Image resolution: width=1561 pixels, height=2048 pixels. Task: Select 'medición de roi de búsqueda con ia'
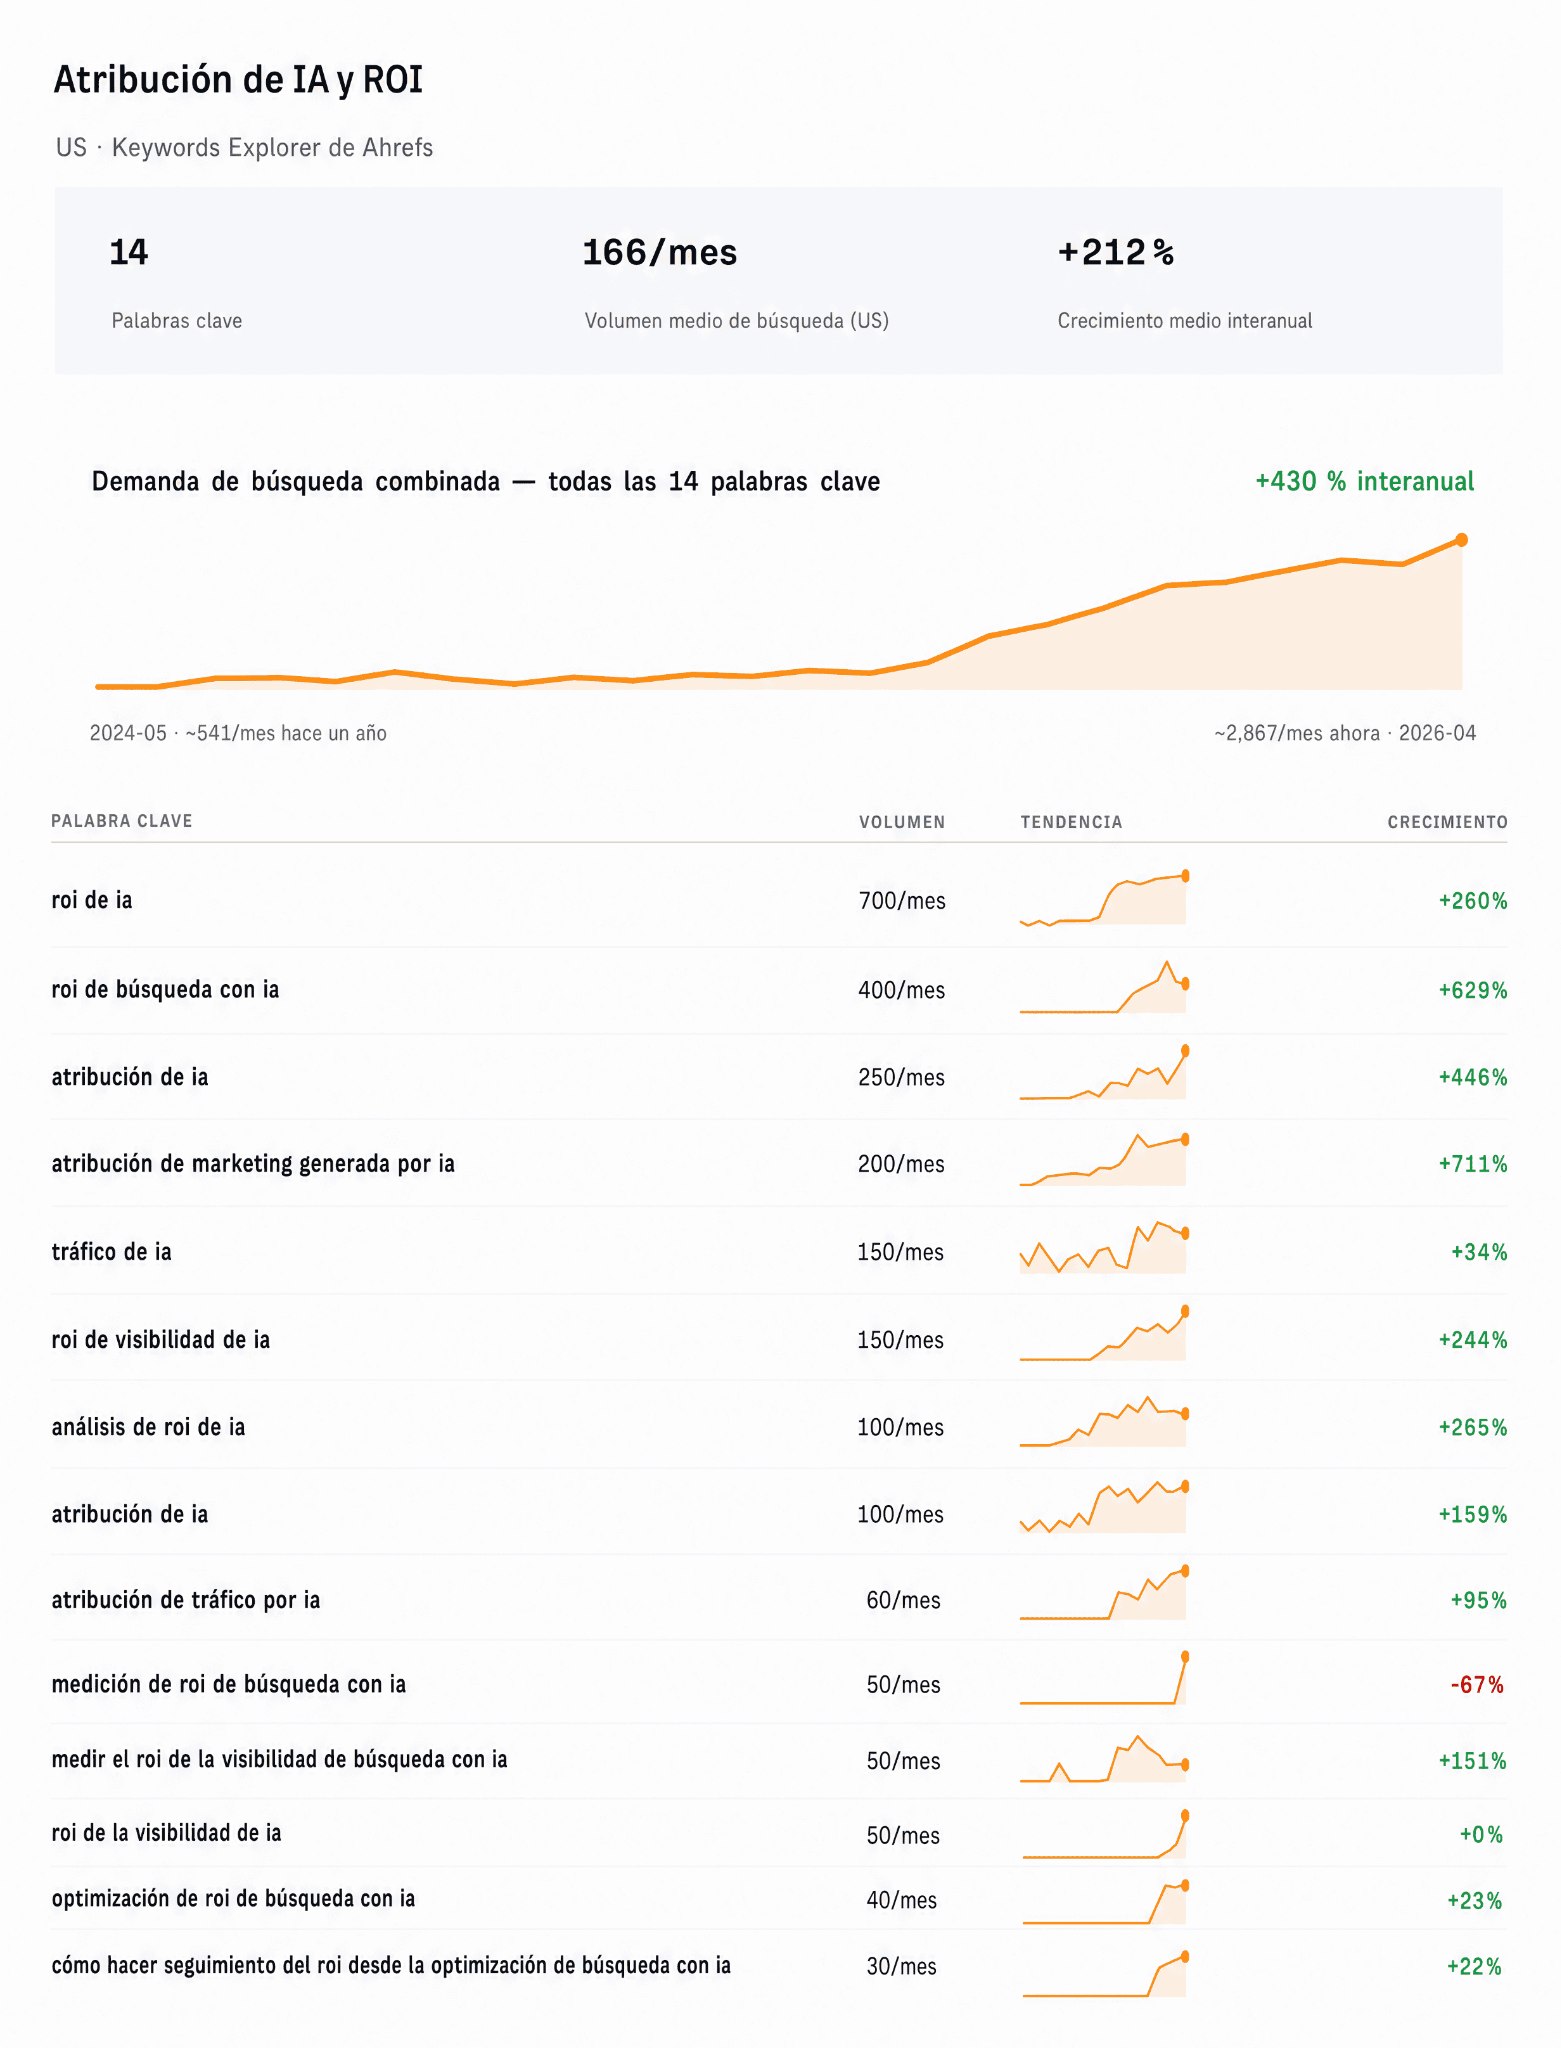tap(228, 1684)
